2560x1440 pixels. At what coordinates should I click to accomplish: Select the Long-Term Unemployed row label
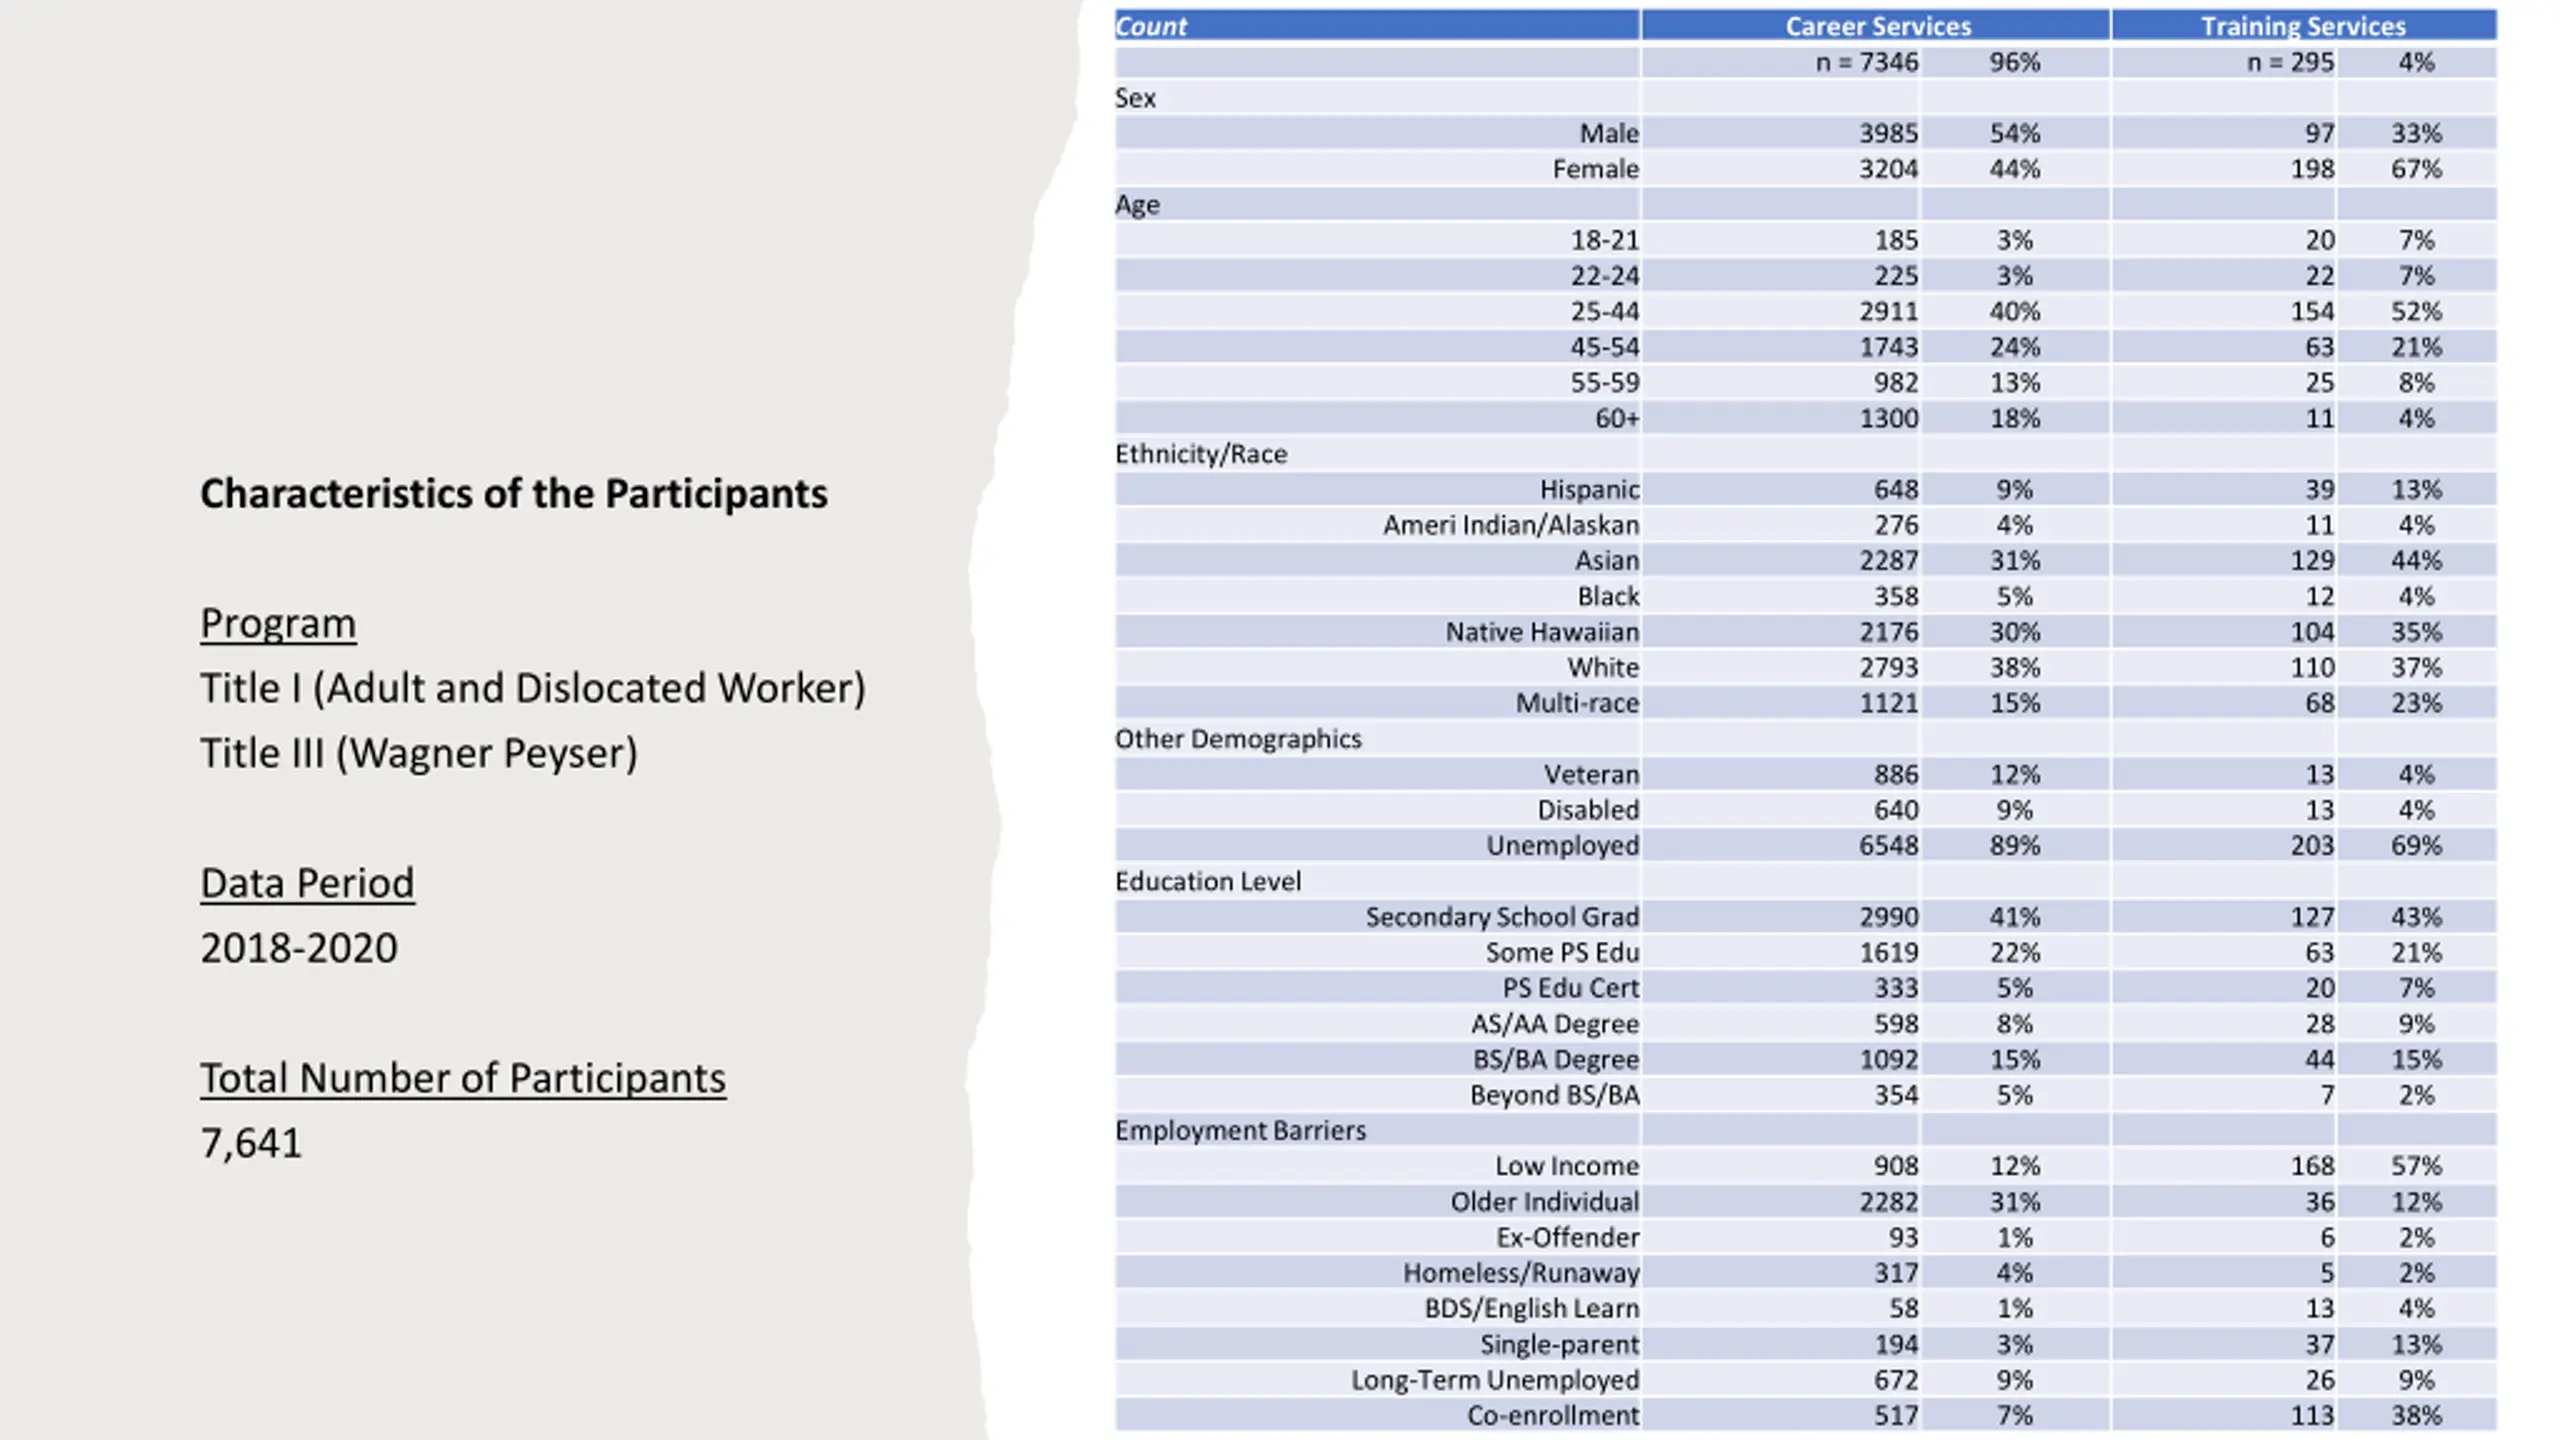click(1495, 1380)
